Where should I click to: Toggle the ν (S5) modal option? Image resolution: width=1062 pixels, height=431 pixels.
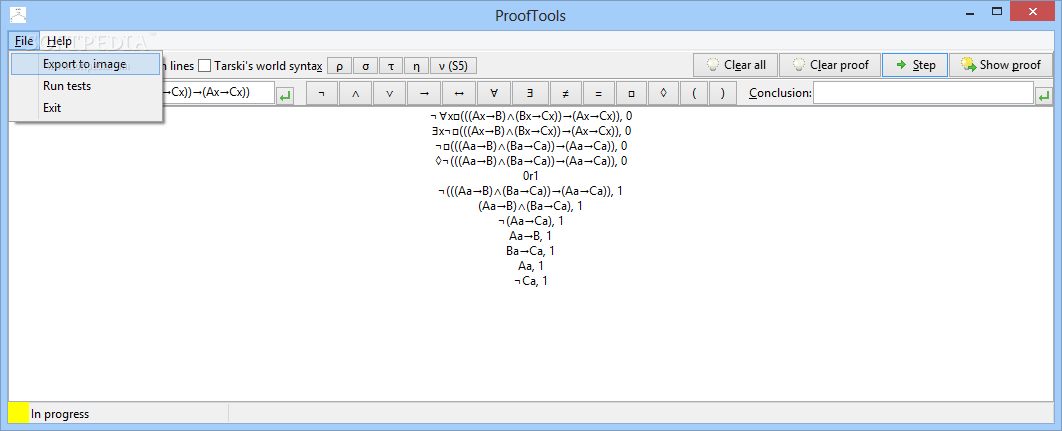coord(454,66)
